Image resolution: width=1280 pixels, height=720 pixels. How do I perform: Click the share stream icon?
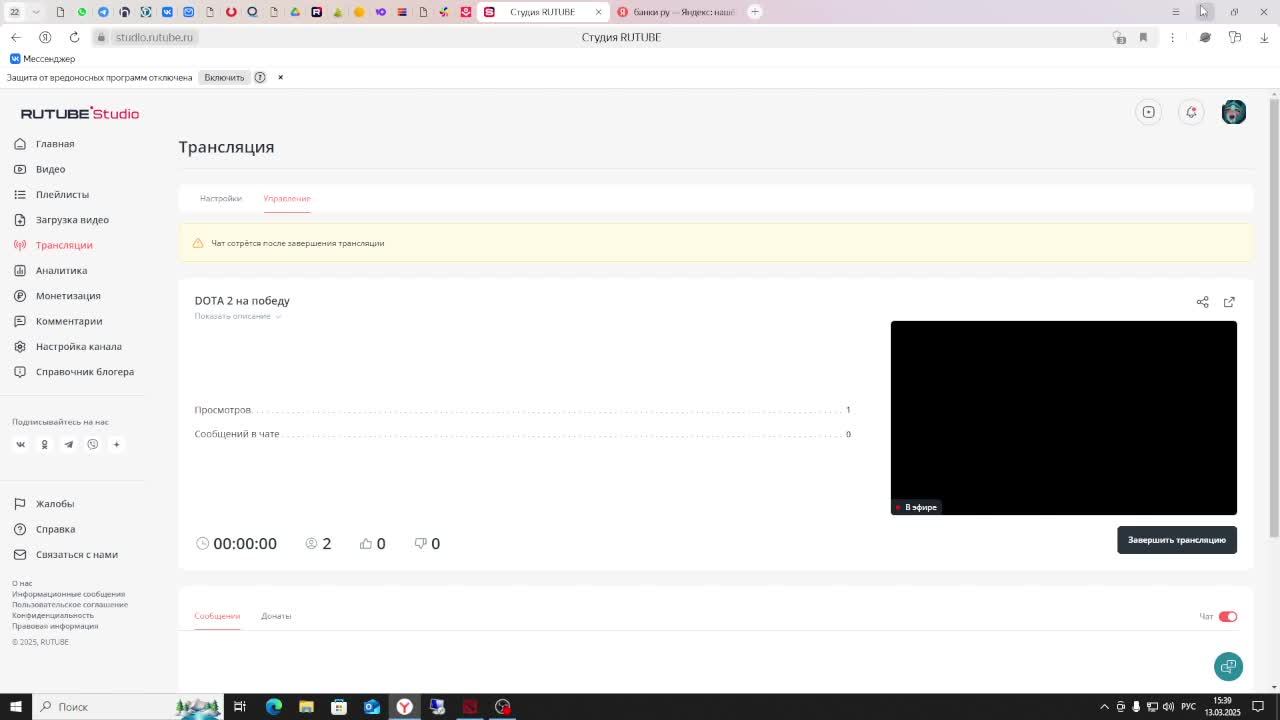click(1203, 302)
